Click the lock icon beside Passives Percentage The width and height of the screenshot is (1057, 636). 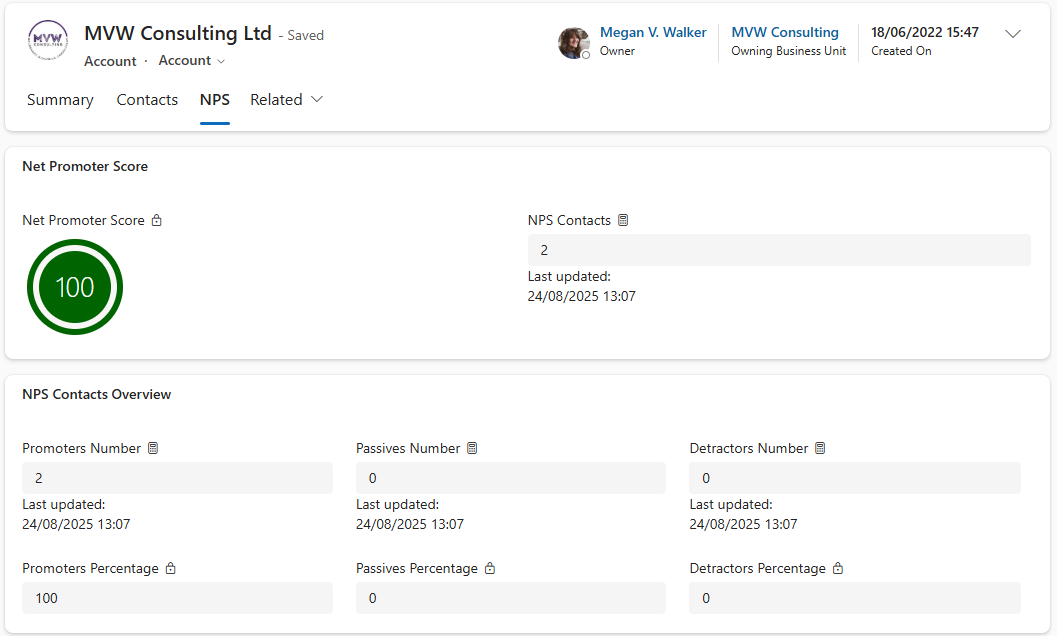click(x=490, y=569)
